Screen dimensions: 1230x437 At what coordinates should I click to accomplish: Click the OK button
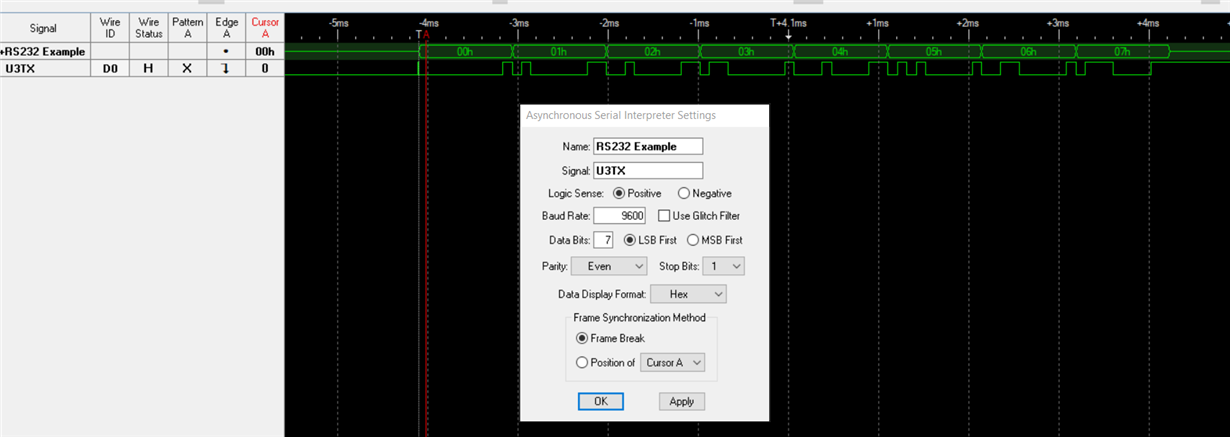[601, 401]
